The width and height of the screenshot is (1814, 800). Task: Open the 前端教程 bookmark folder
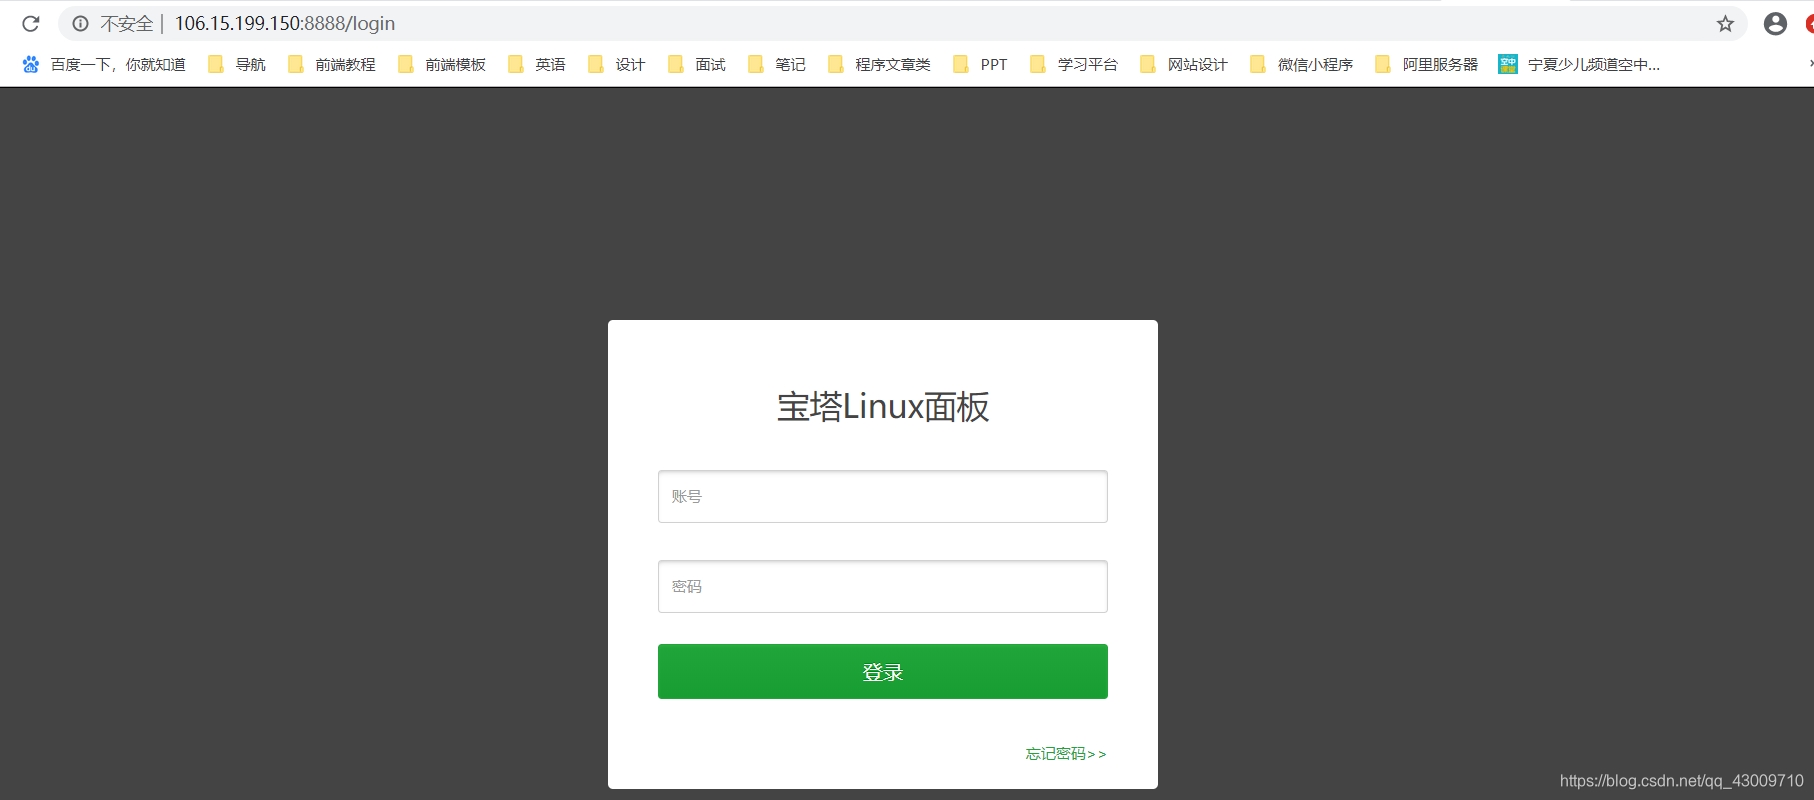click(x=332, y=64)
